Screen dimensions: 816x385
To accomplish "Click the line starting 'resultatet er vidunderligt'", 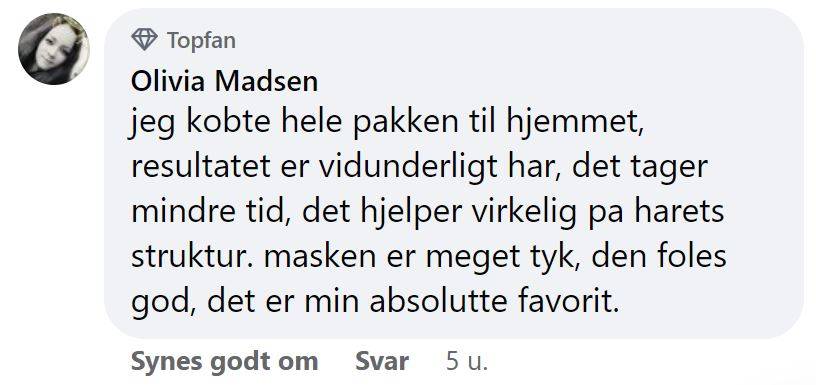I will coord(419,169).
